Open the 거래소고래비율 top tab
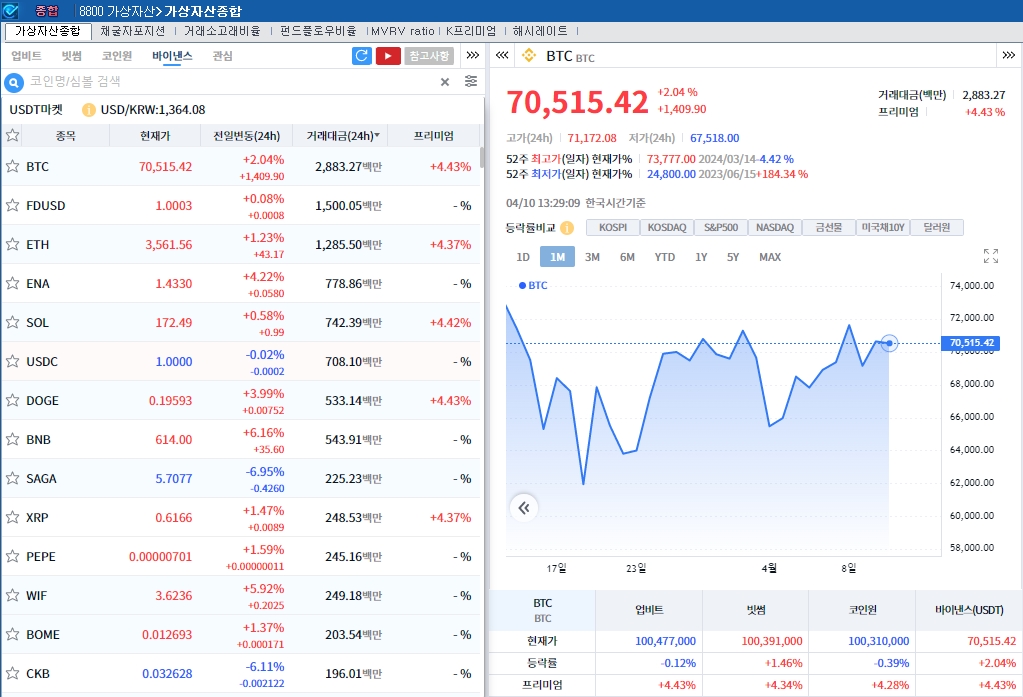Image resolution: width=1023 pixels, height=697 pixels. pyautogui.click(x=222, y=31)
